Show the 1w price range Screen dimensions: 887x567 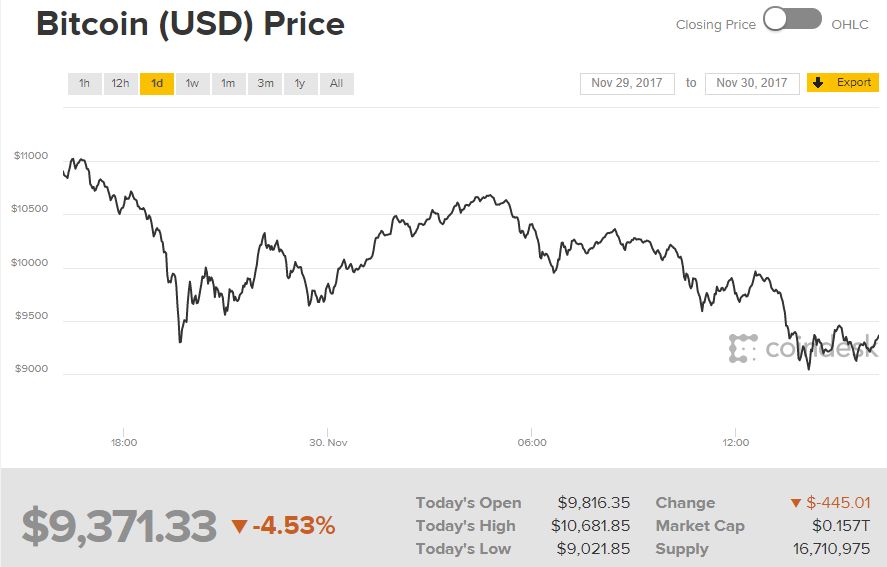coord(193,83)
